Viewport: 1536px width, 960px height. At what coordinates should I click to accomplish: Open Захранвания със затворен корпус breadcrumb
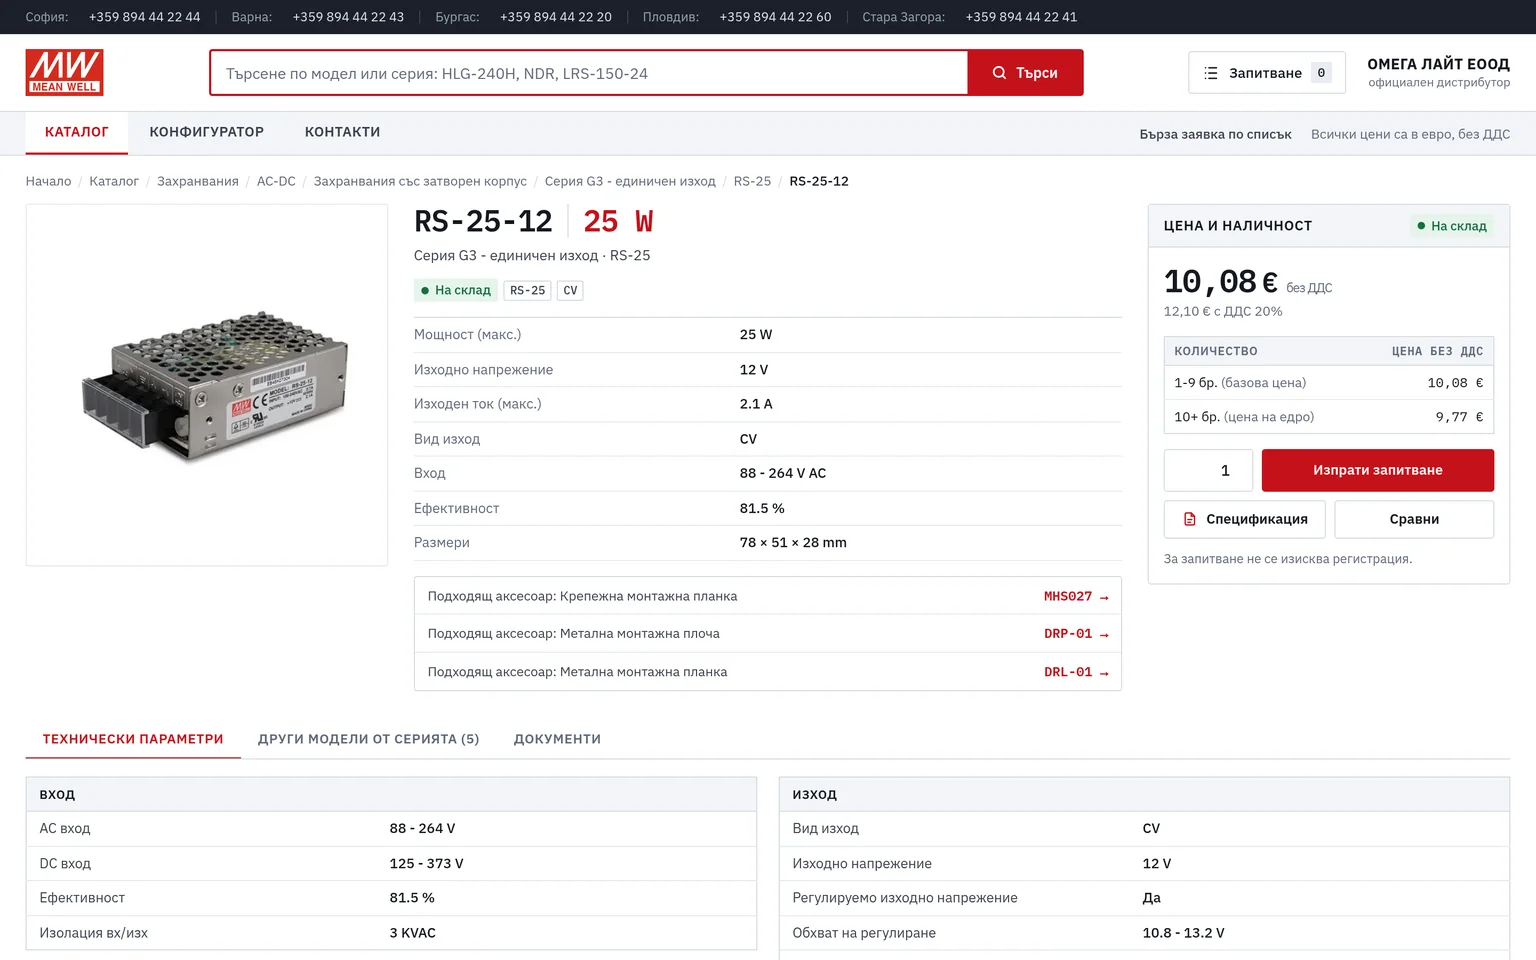tap(420, 181)
